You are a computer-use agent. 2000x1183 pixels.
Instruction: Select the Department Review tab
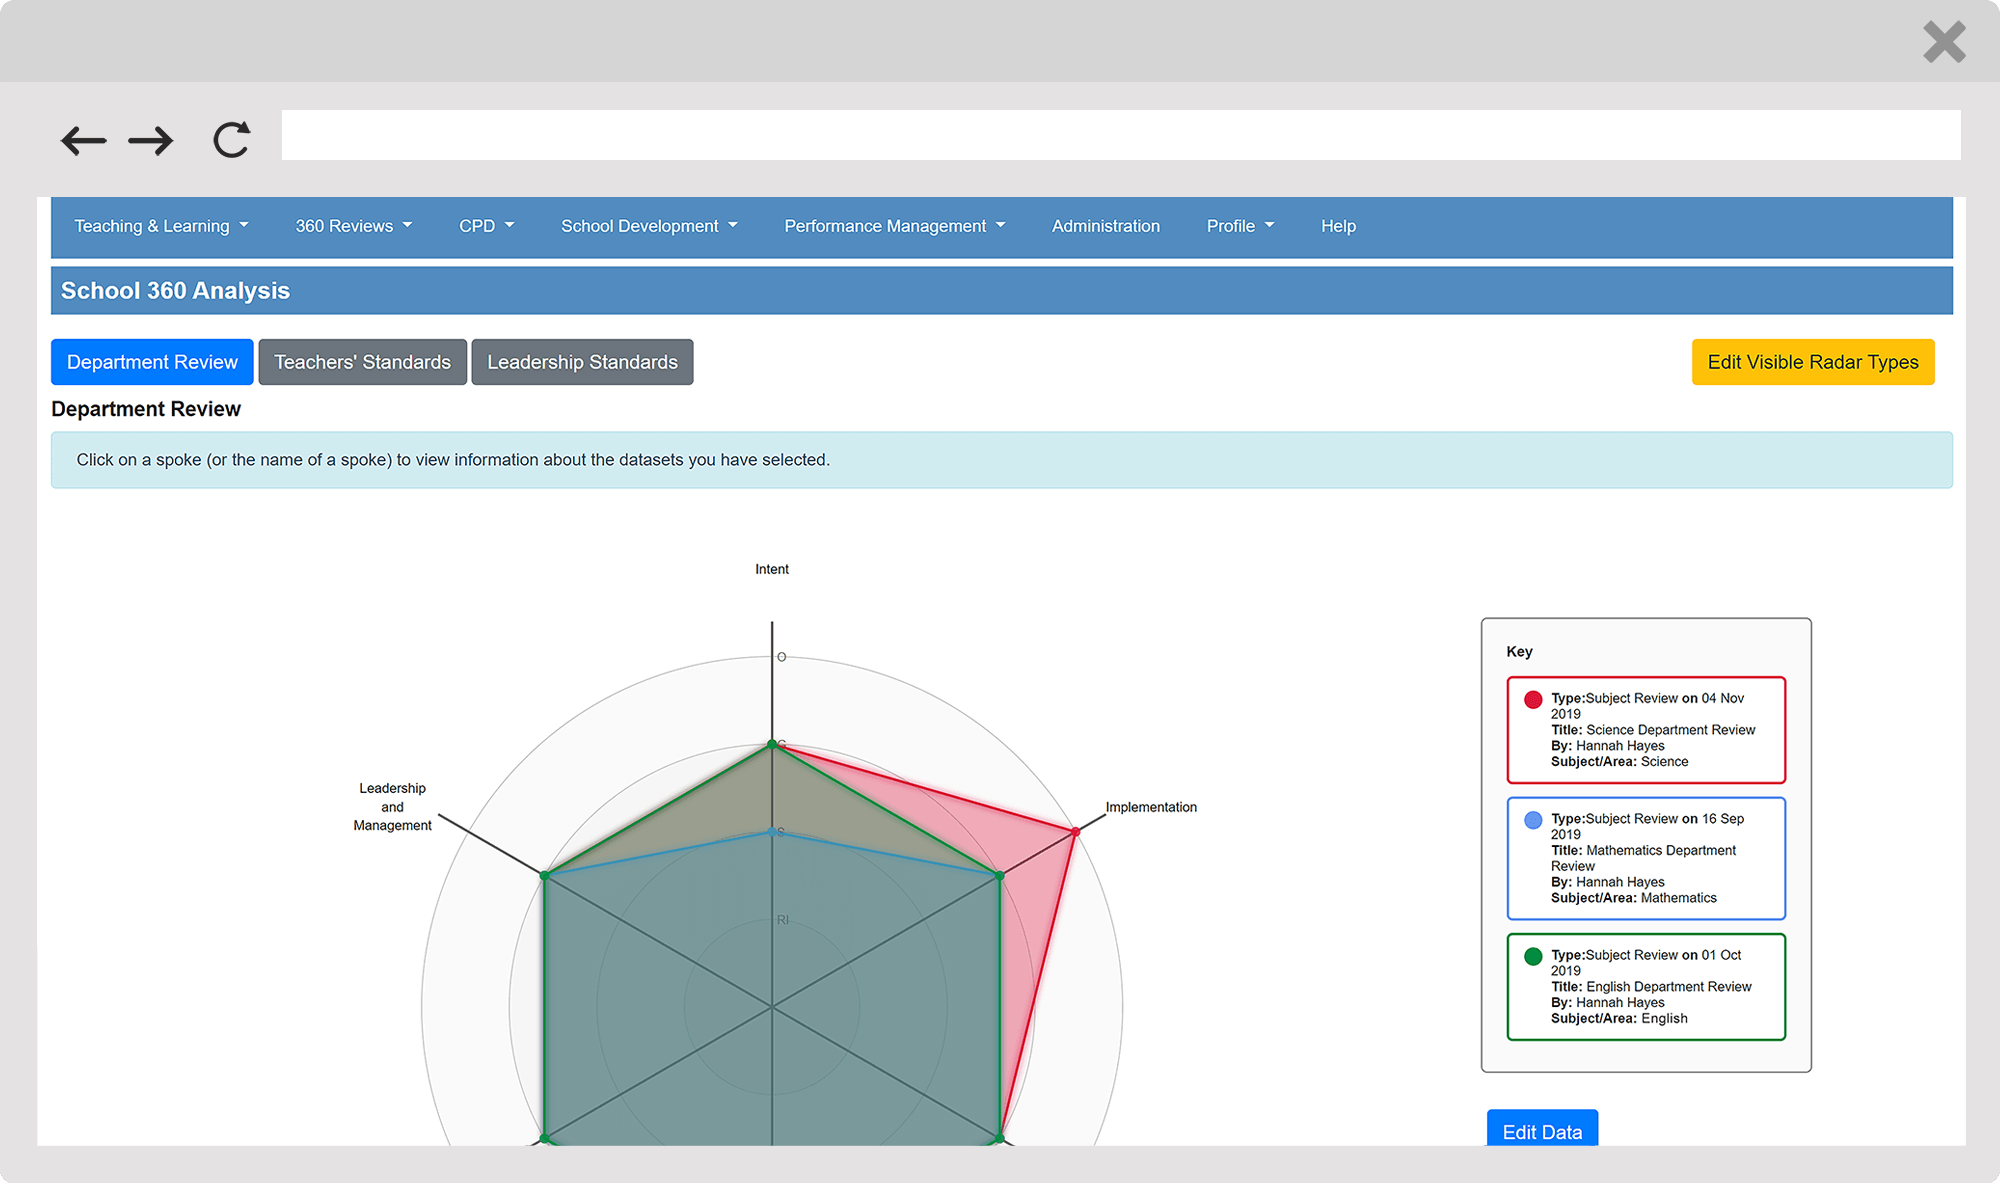tap(152, 362)
